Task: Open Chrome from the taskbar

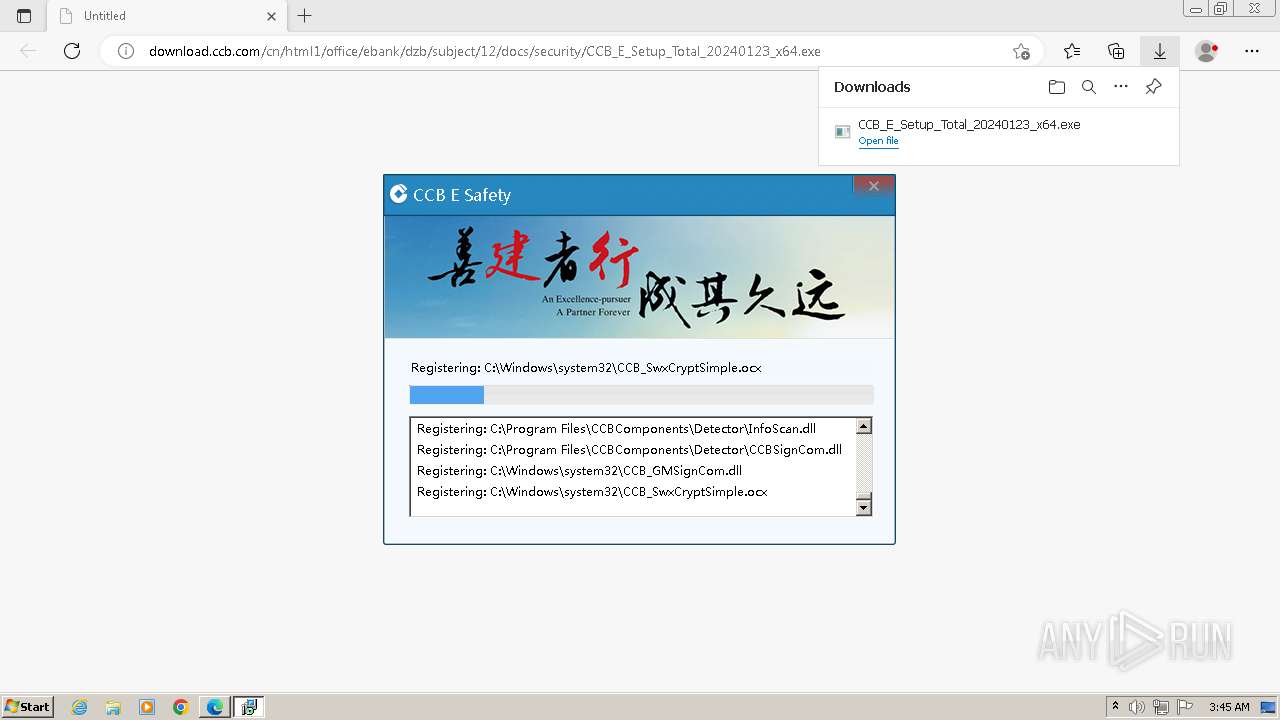Action: click(x=181, y=707)
